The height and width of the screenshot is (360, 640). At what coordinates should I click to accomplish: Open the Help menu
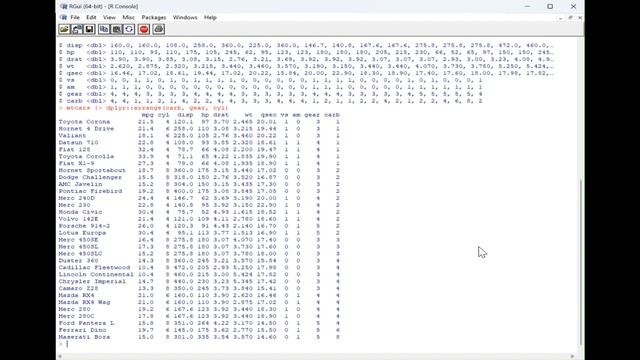tap(210, 18)
